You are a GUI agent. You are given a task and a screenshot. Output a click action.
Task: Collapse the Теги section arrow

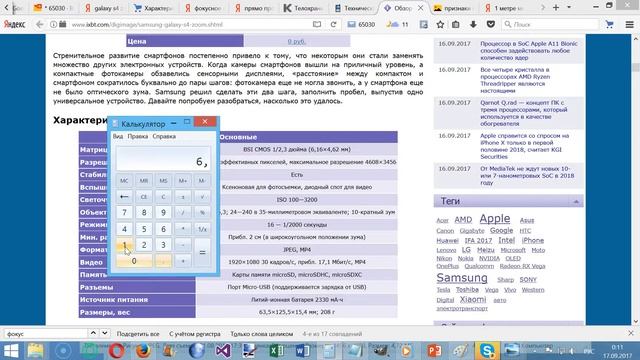click(x=576, y=201)
